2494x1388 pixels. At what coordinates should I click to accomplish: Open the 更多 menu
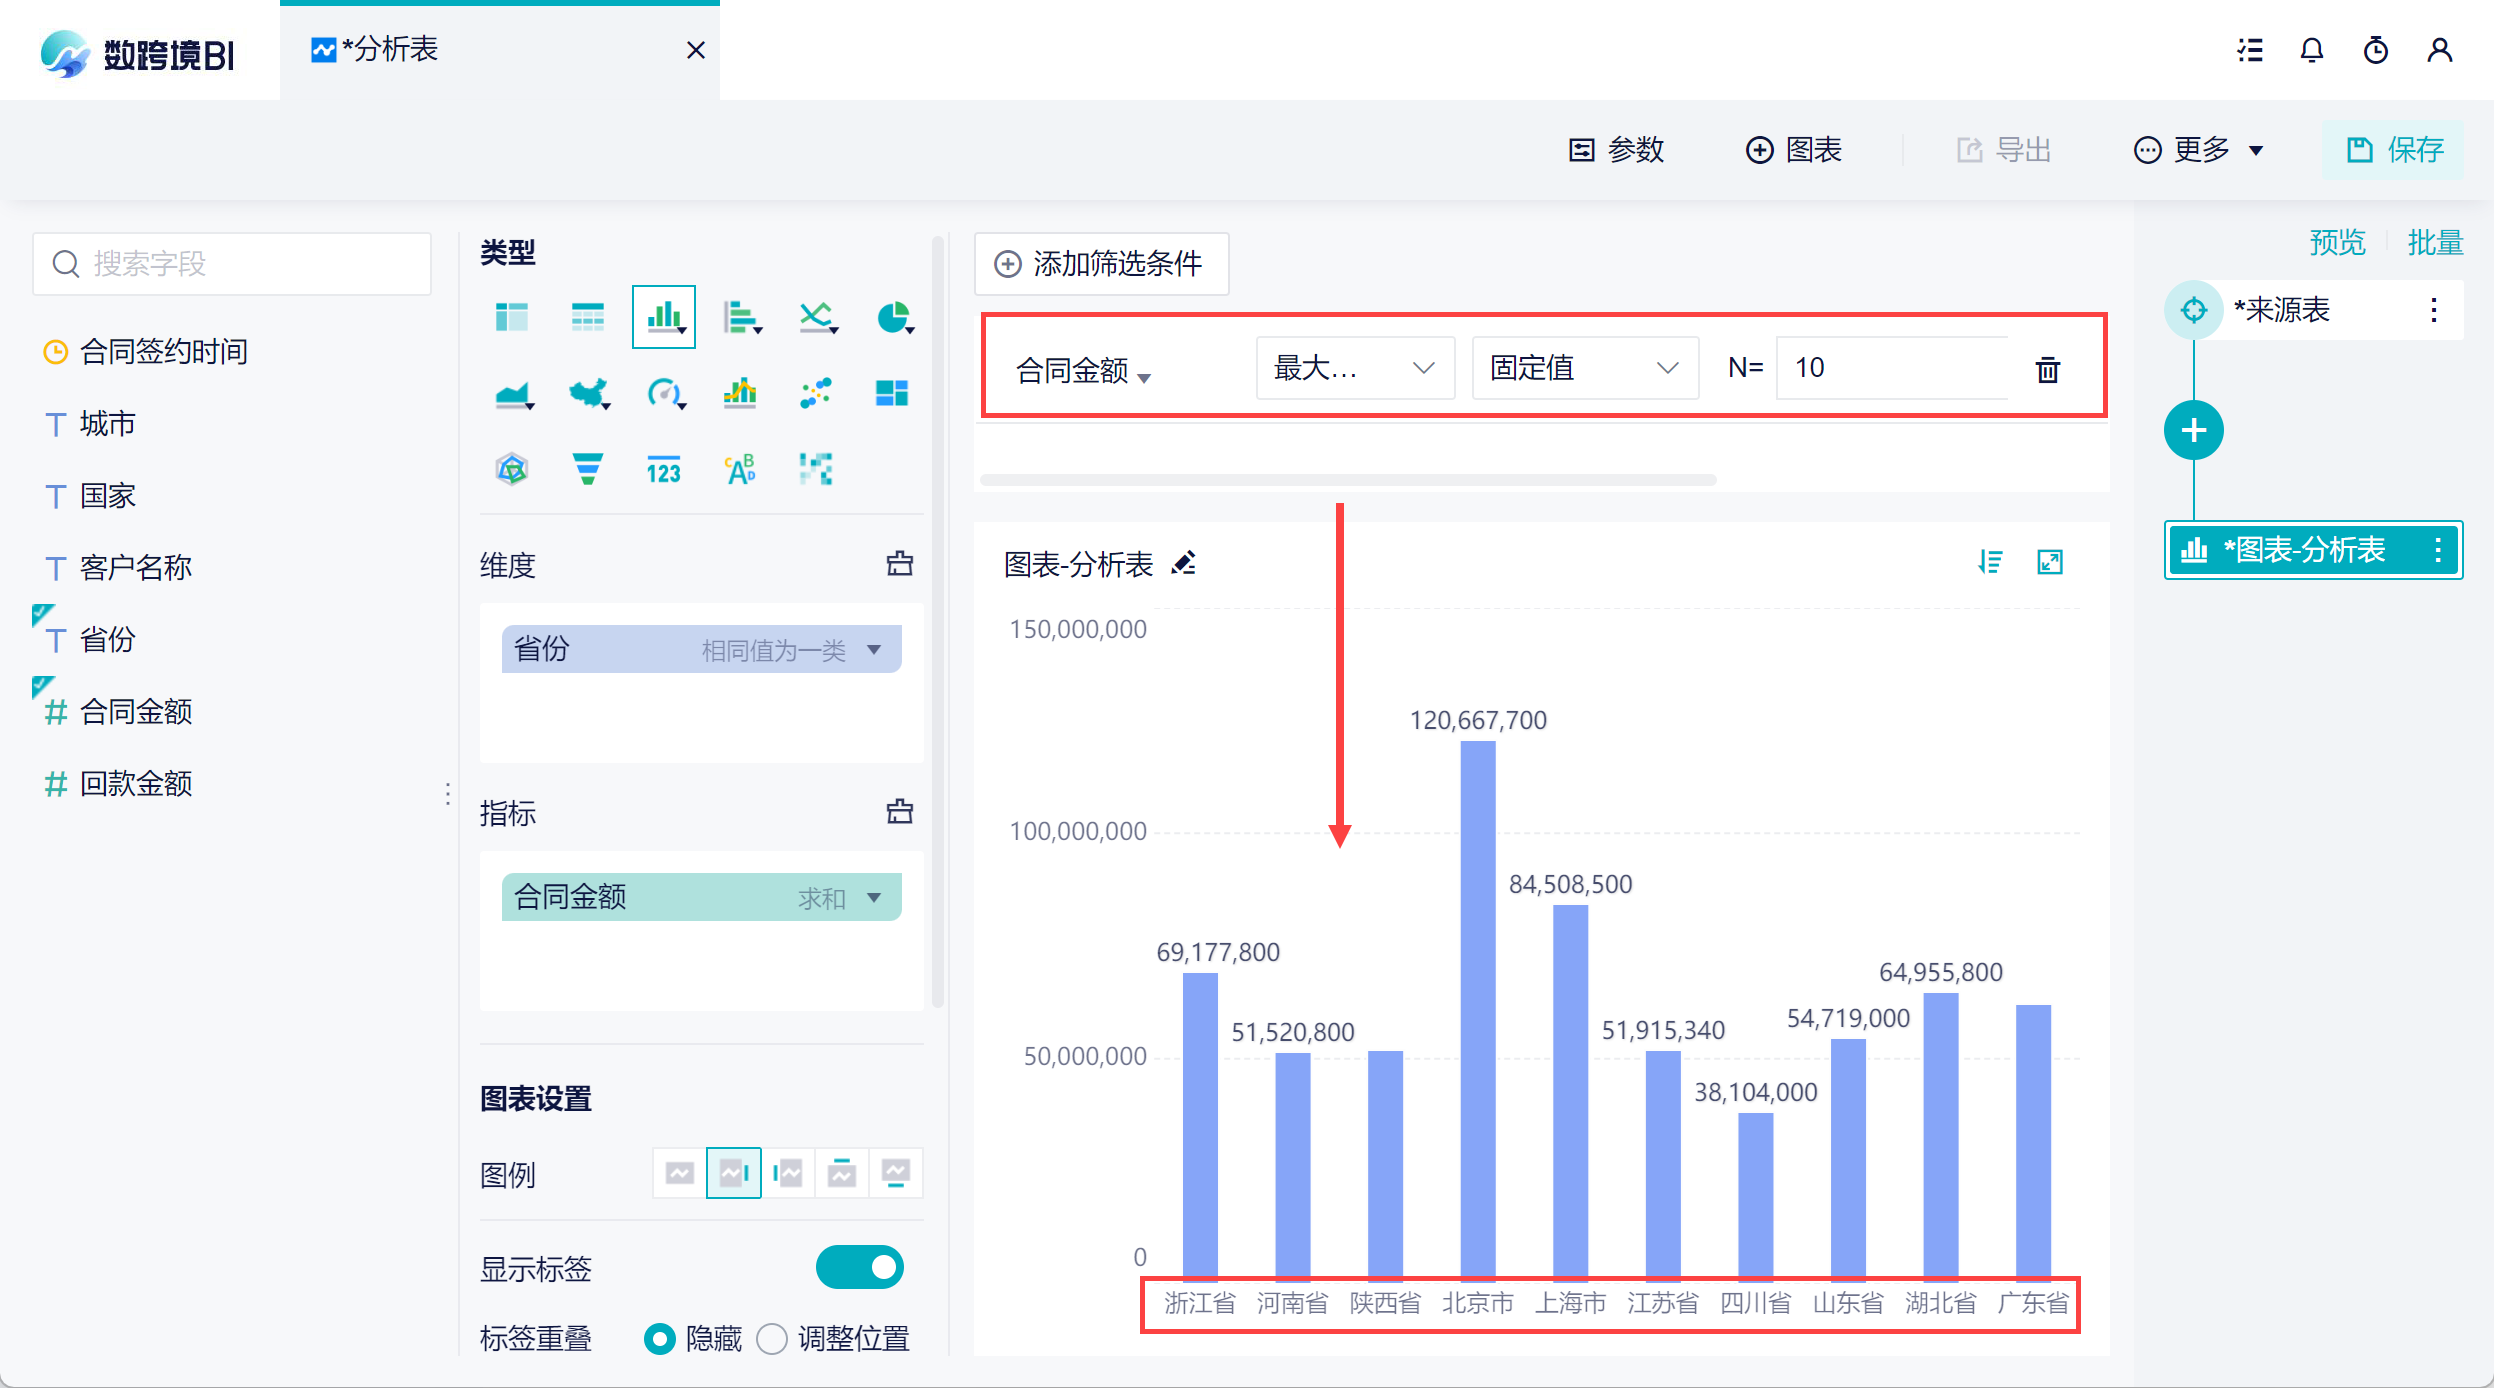tap(2198, 150)
